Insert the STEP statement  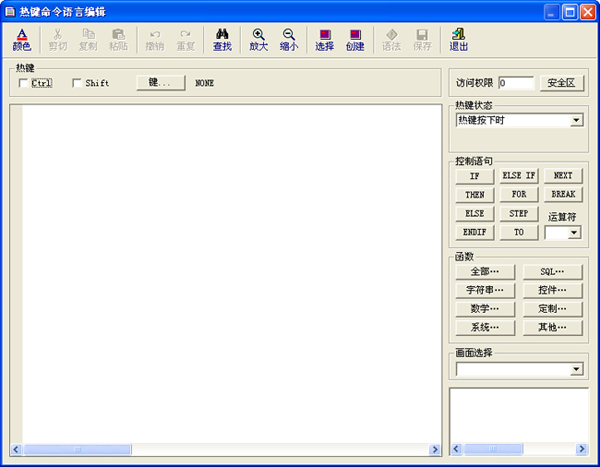[x=519, y=214]
